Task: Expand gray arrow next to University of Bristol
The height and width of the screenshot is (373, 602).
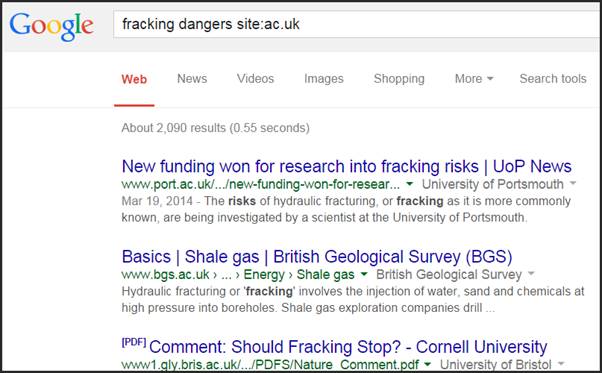Action: click(561, 363)
